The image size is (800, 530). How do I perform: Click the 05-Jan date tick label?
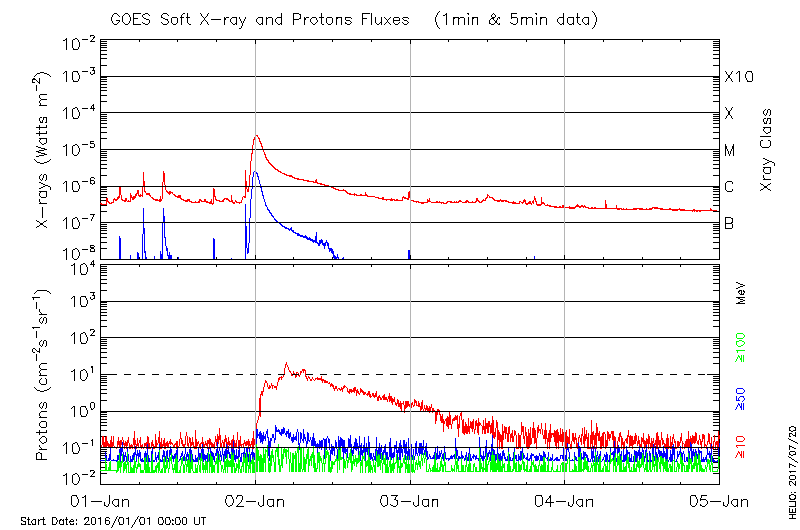pos(719,500)
